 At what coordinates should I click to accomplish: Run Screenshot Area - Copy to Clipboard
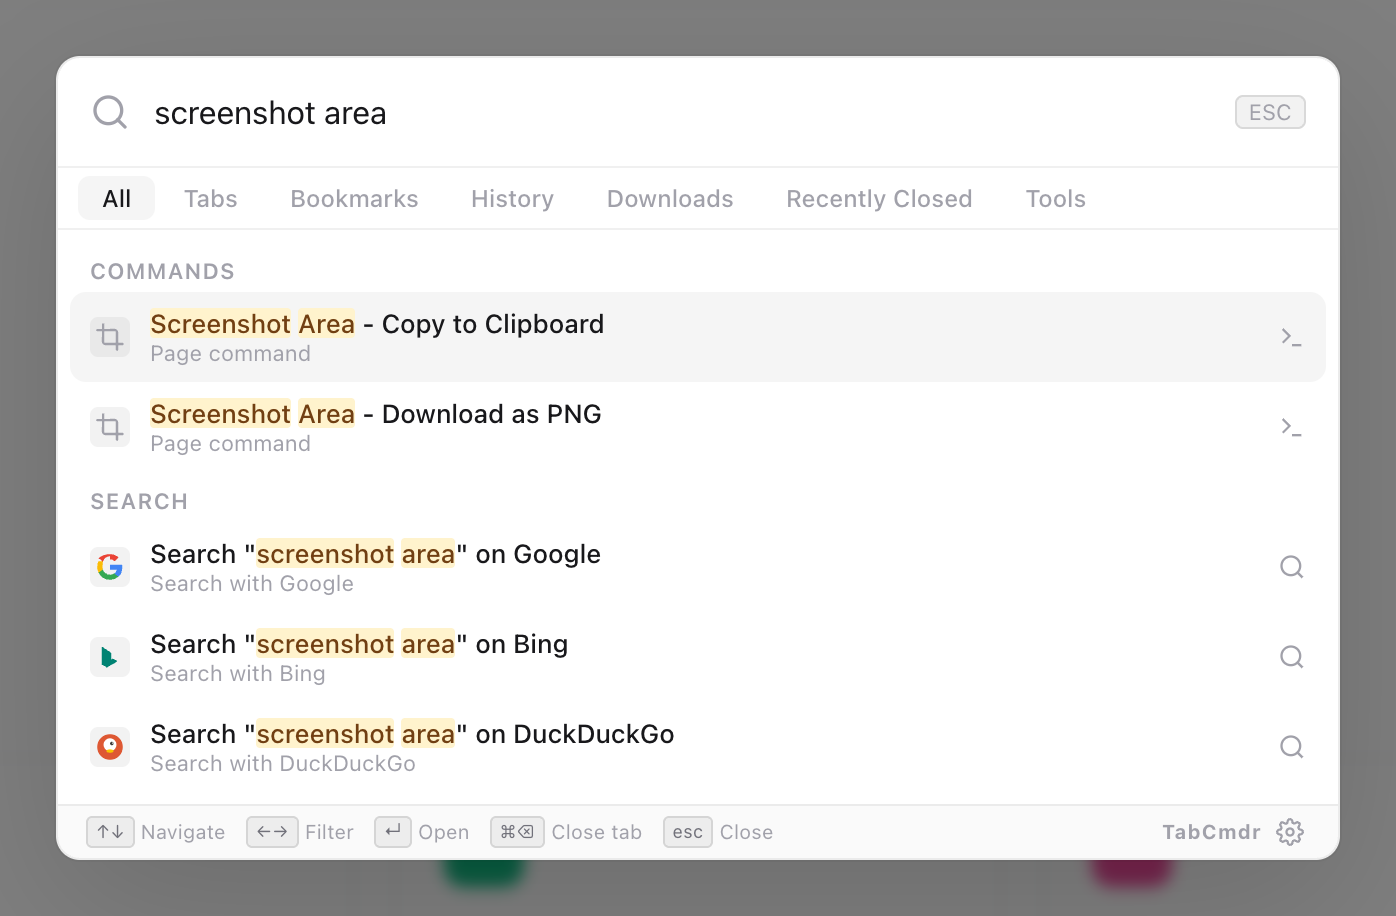pos(698,337)
